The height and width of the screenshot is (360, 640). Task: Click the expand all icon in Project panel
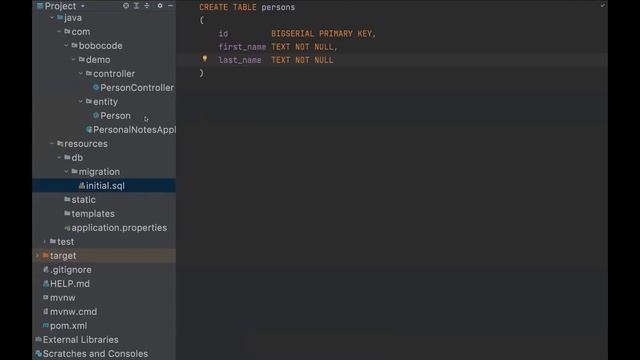tap(136, 6)
